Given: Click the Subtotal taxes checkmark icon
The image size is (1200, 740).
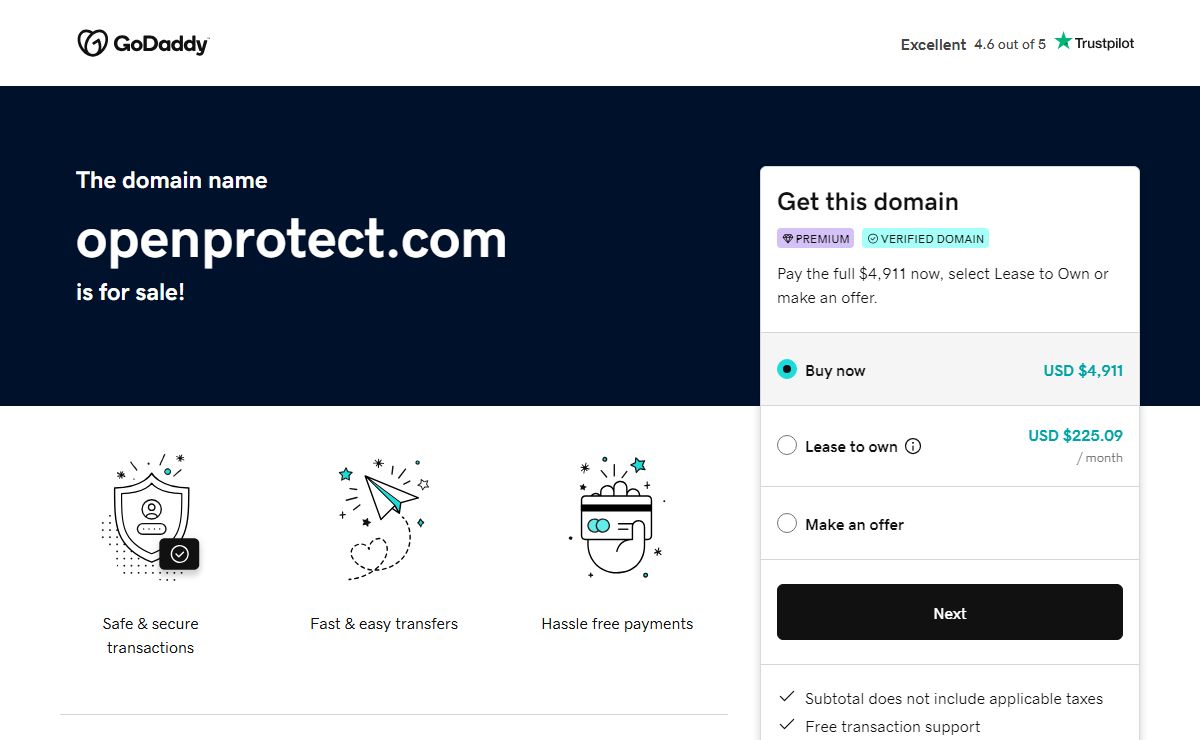Looking at the screenshot, I should tap(787, 697).
